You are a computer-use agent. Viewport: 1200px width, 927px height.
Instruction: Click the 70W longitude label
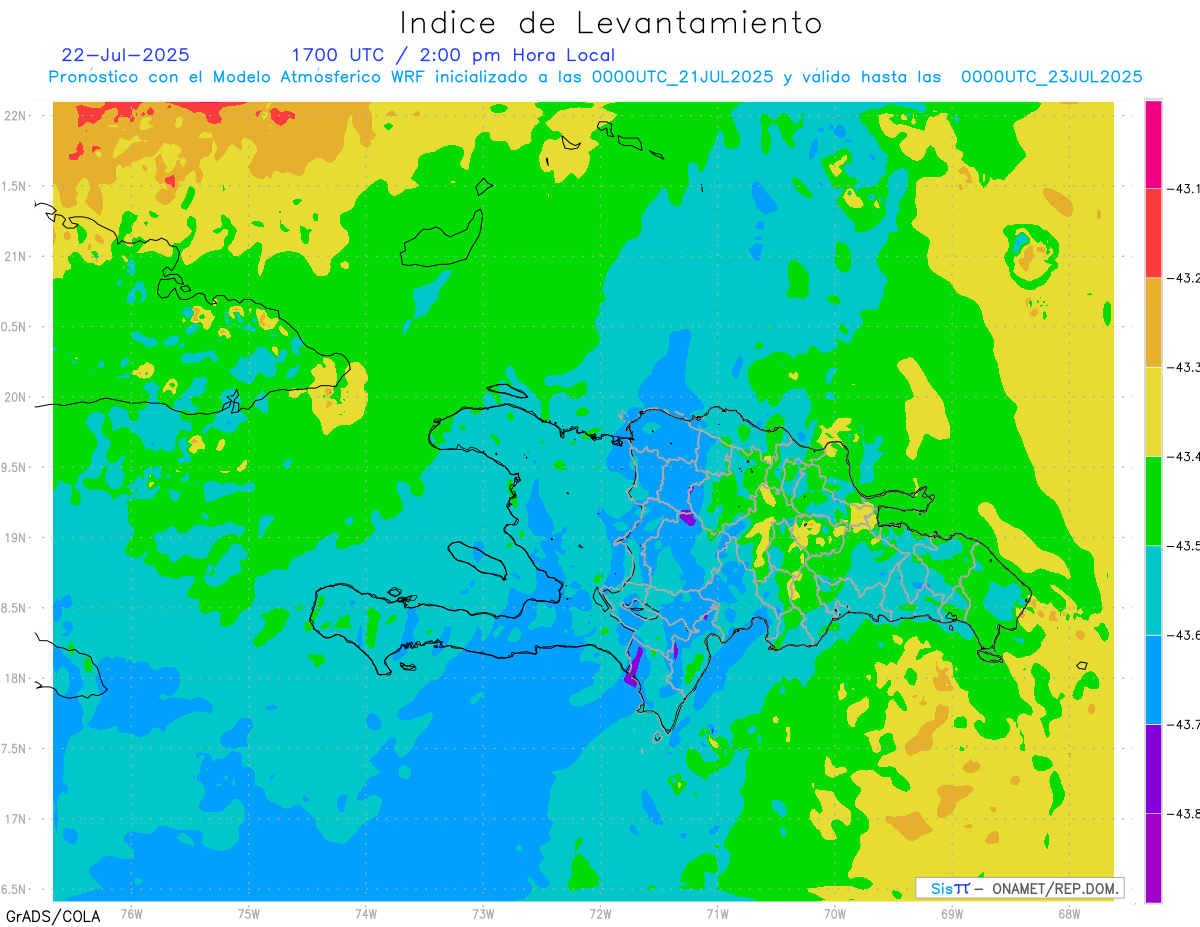tap(835, 914)
